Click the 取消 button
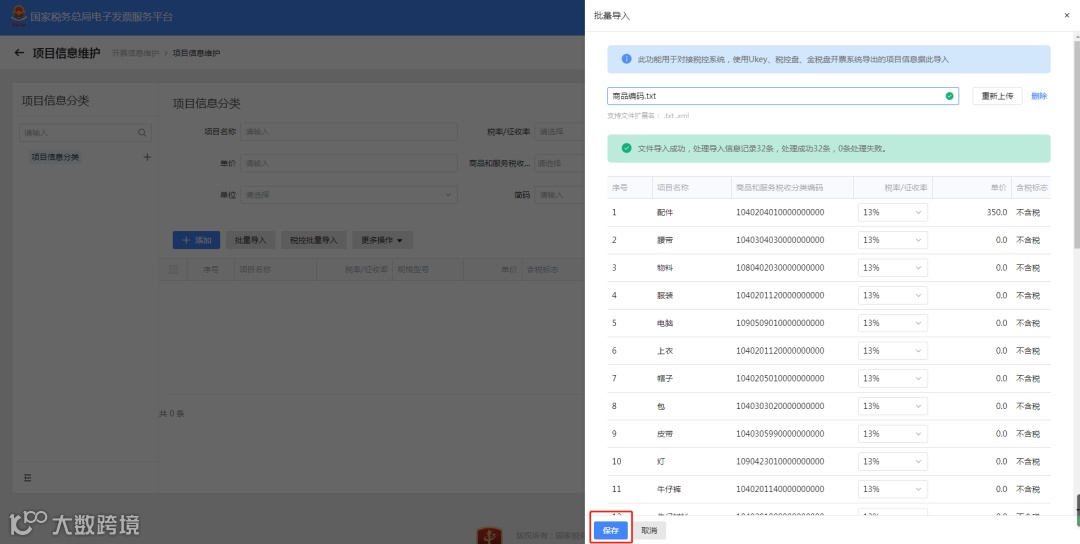 (649, 531)
